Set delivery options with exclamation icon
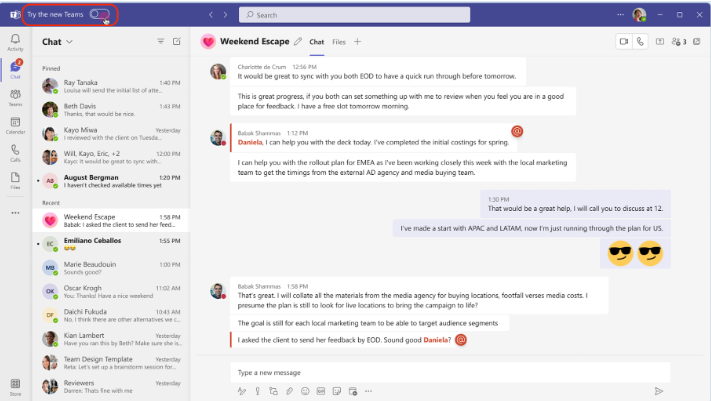The image size is (711, 401). (x=258, y=391)
